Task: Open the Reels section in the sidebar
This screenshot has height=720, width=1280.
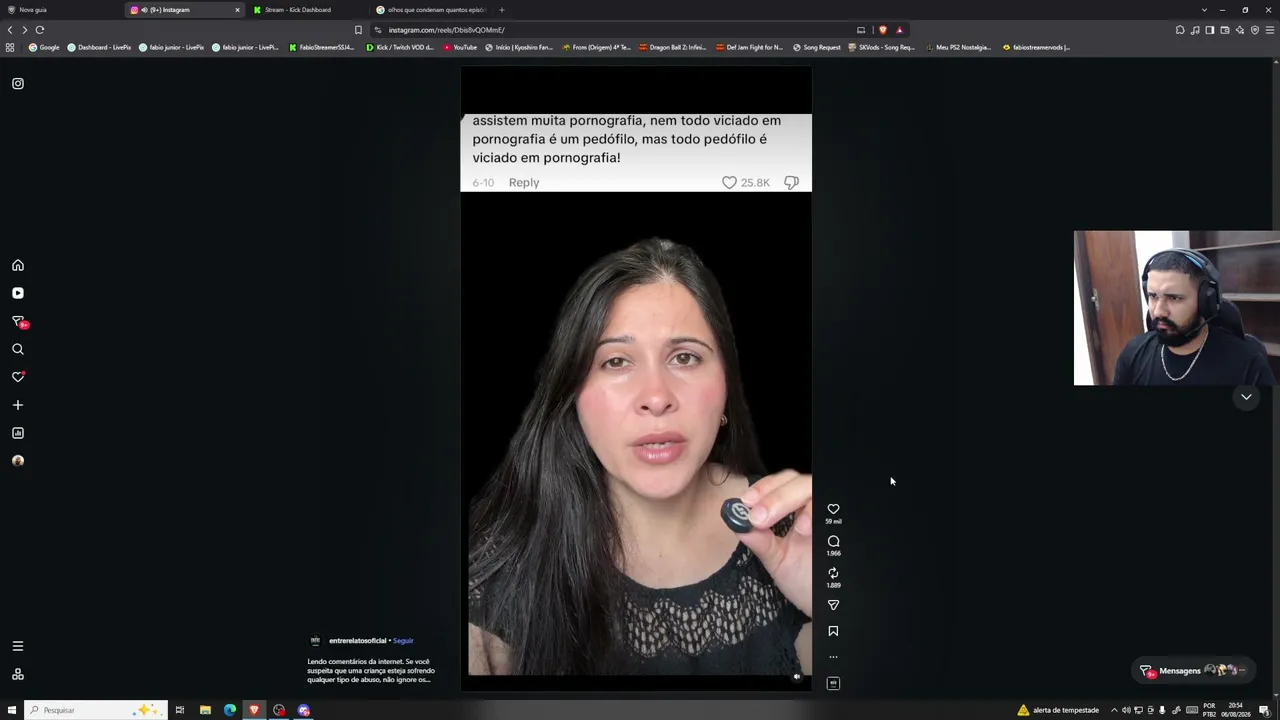Action: 18,293
